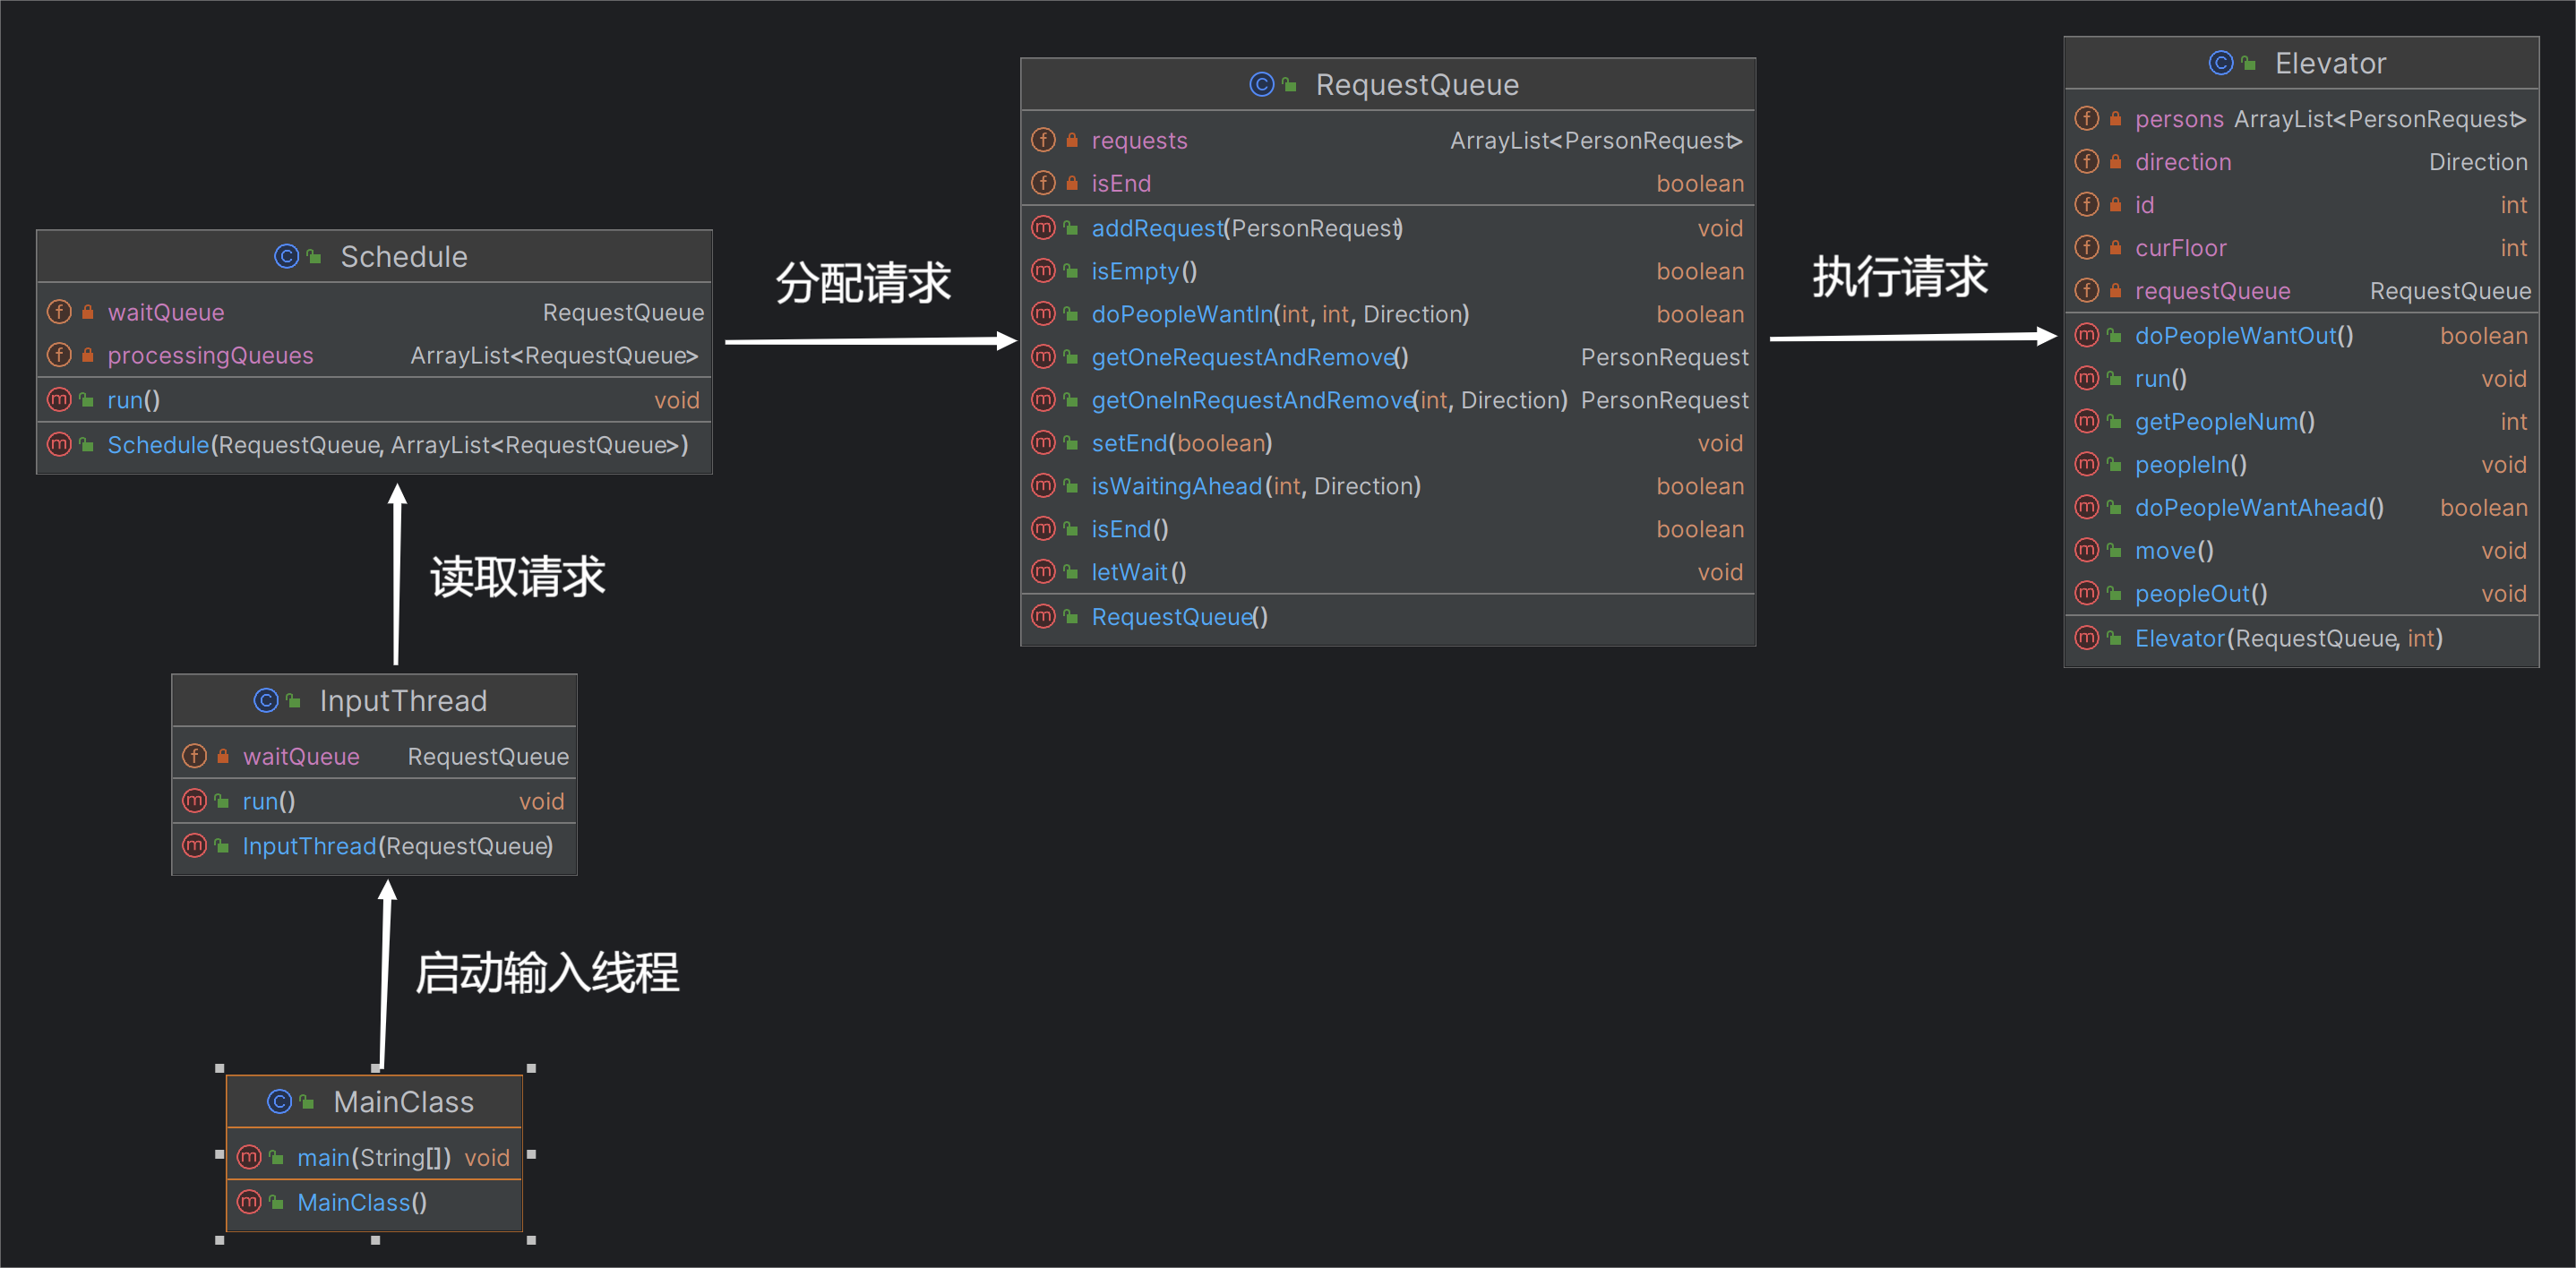Click the 启动输入线程 label text
This screenshot has width=2576, height=1268.
[x=547, y=973]
